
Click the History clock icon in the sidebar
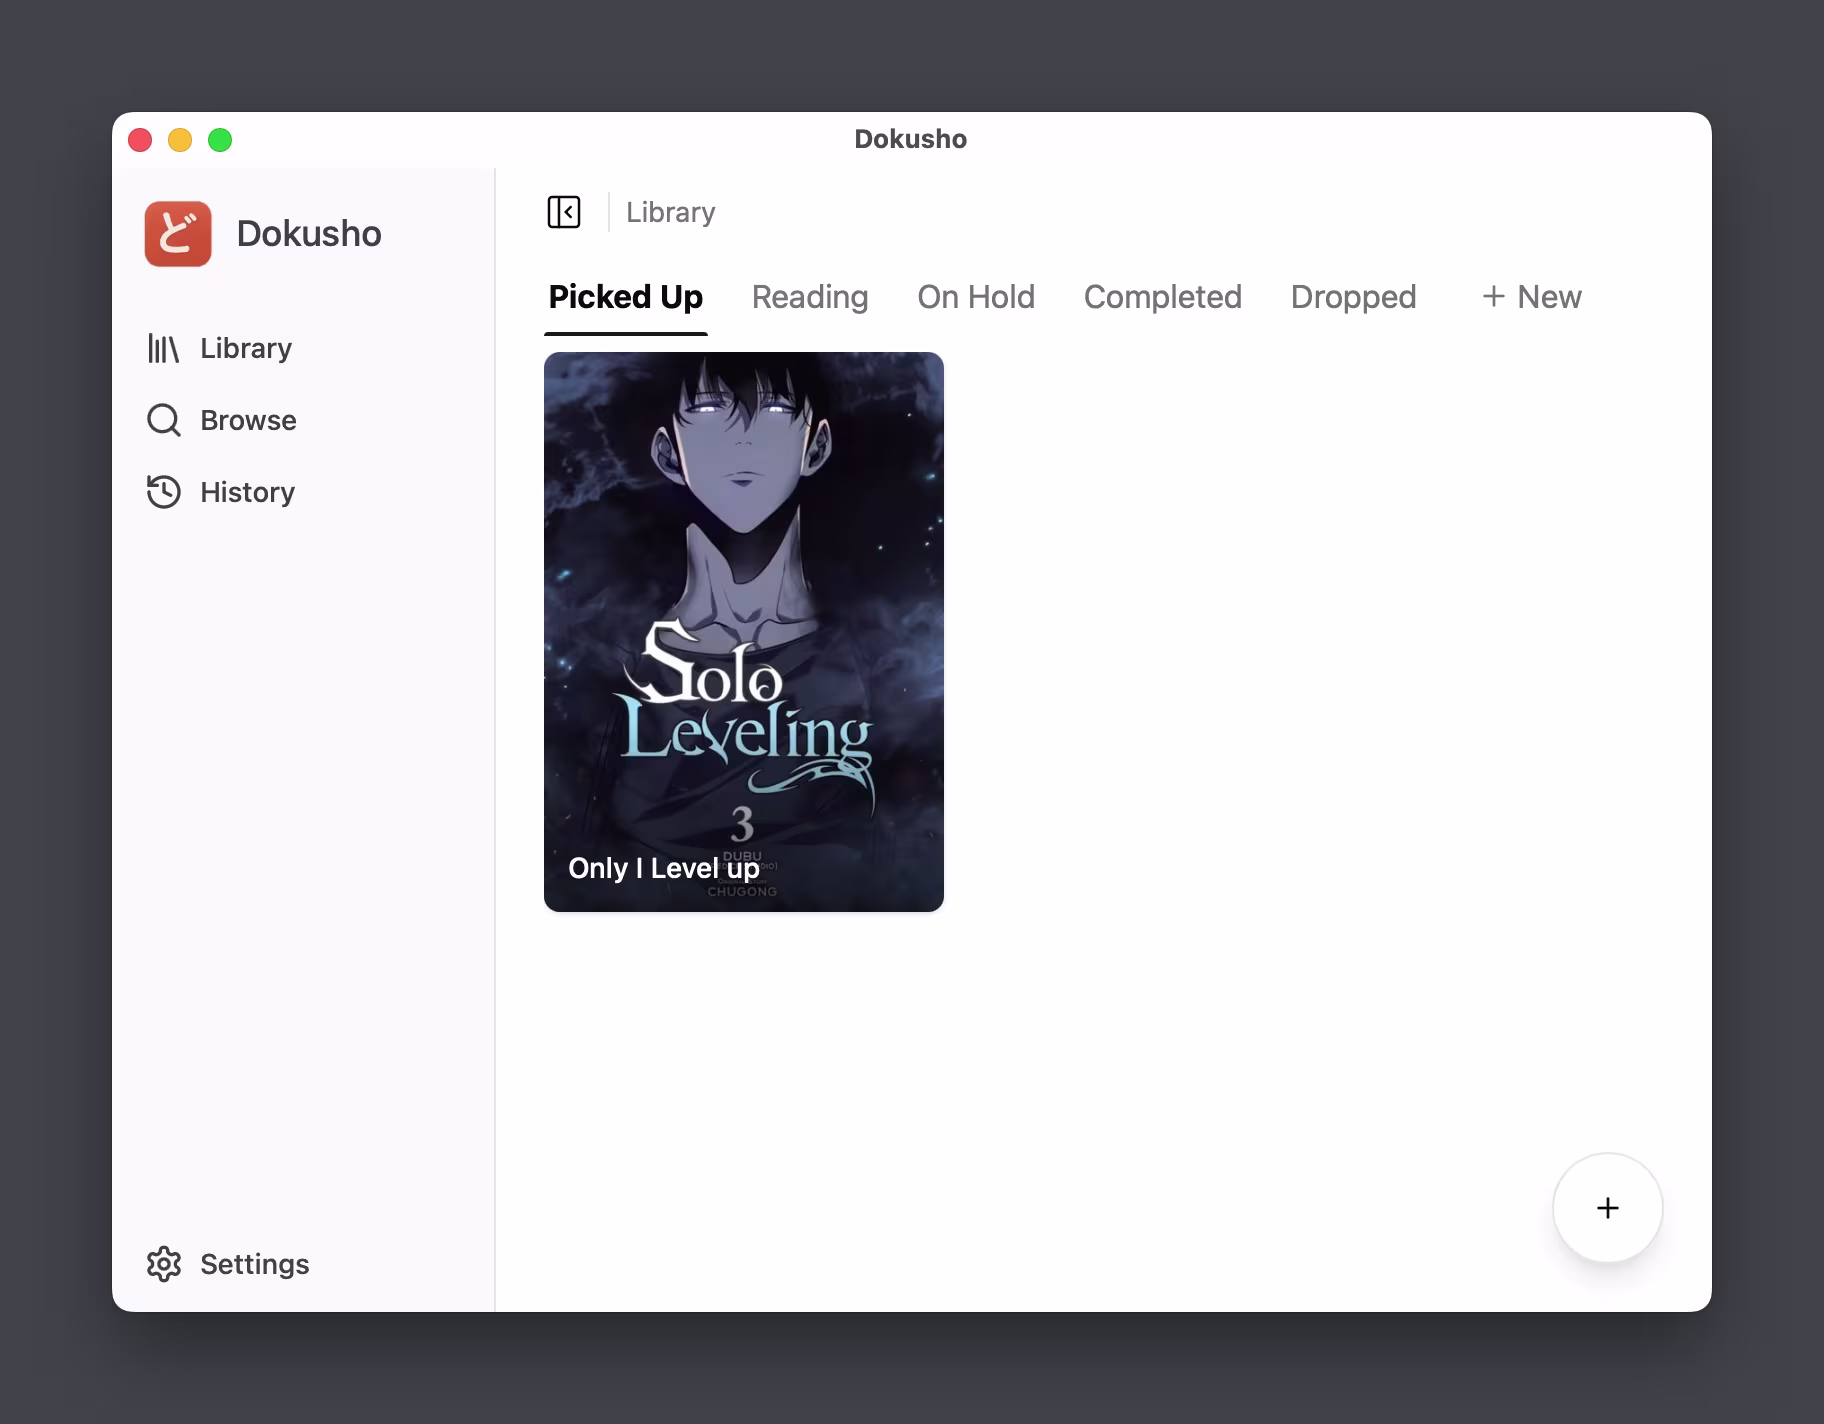164,492
